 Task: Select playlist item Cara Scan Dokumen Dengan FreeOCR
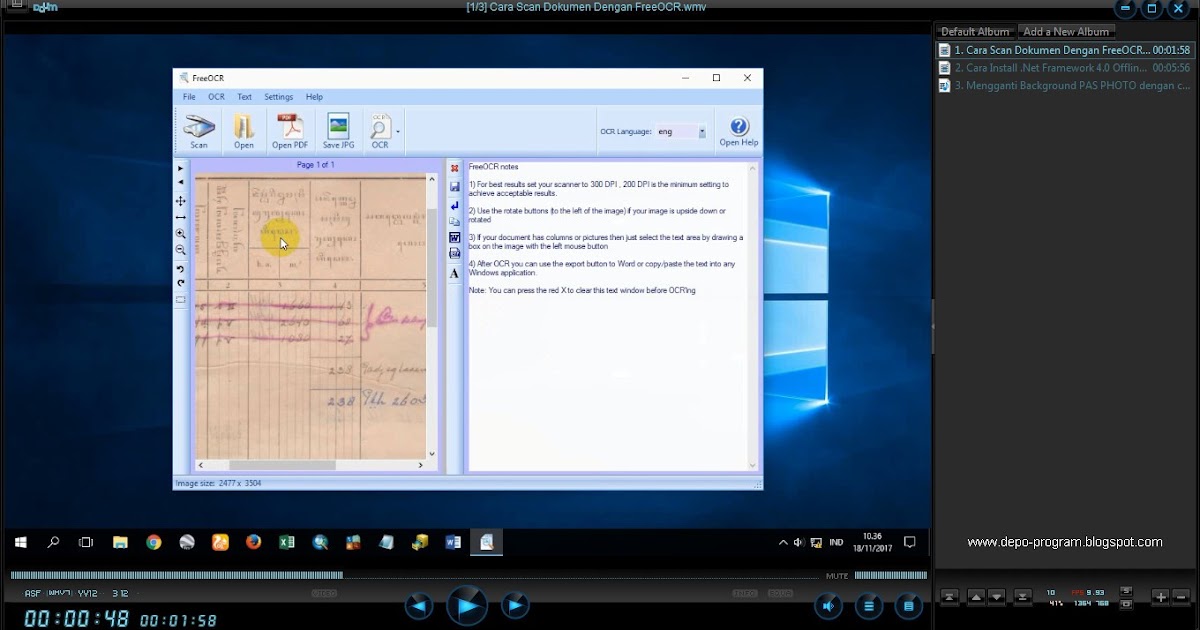click(x=1064, y=50)
